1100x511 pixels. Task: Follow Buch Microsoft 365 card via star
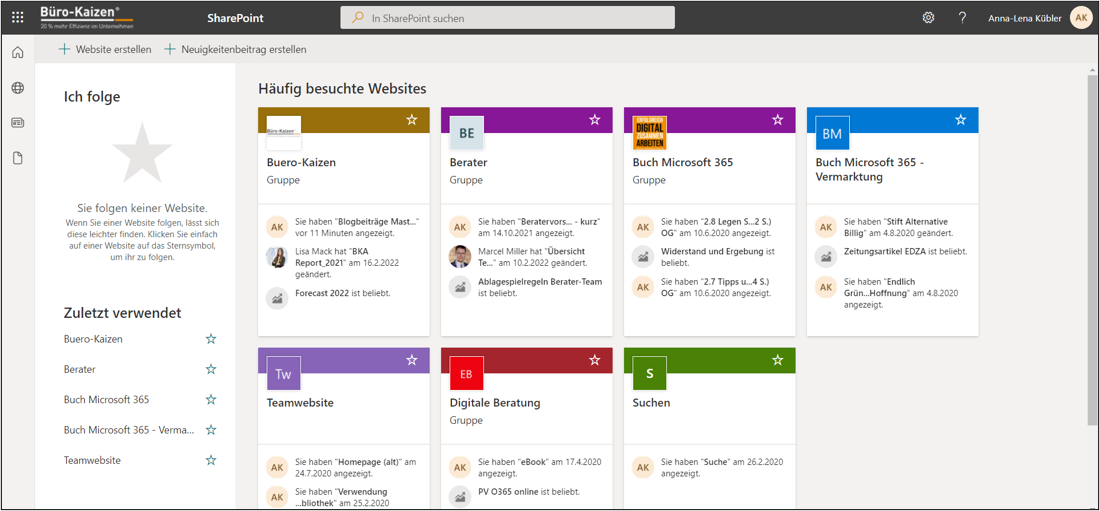(x=777, y=120)
